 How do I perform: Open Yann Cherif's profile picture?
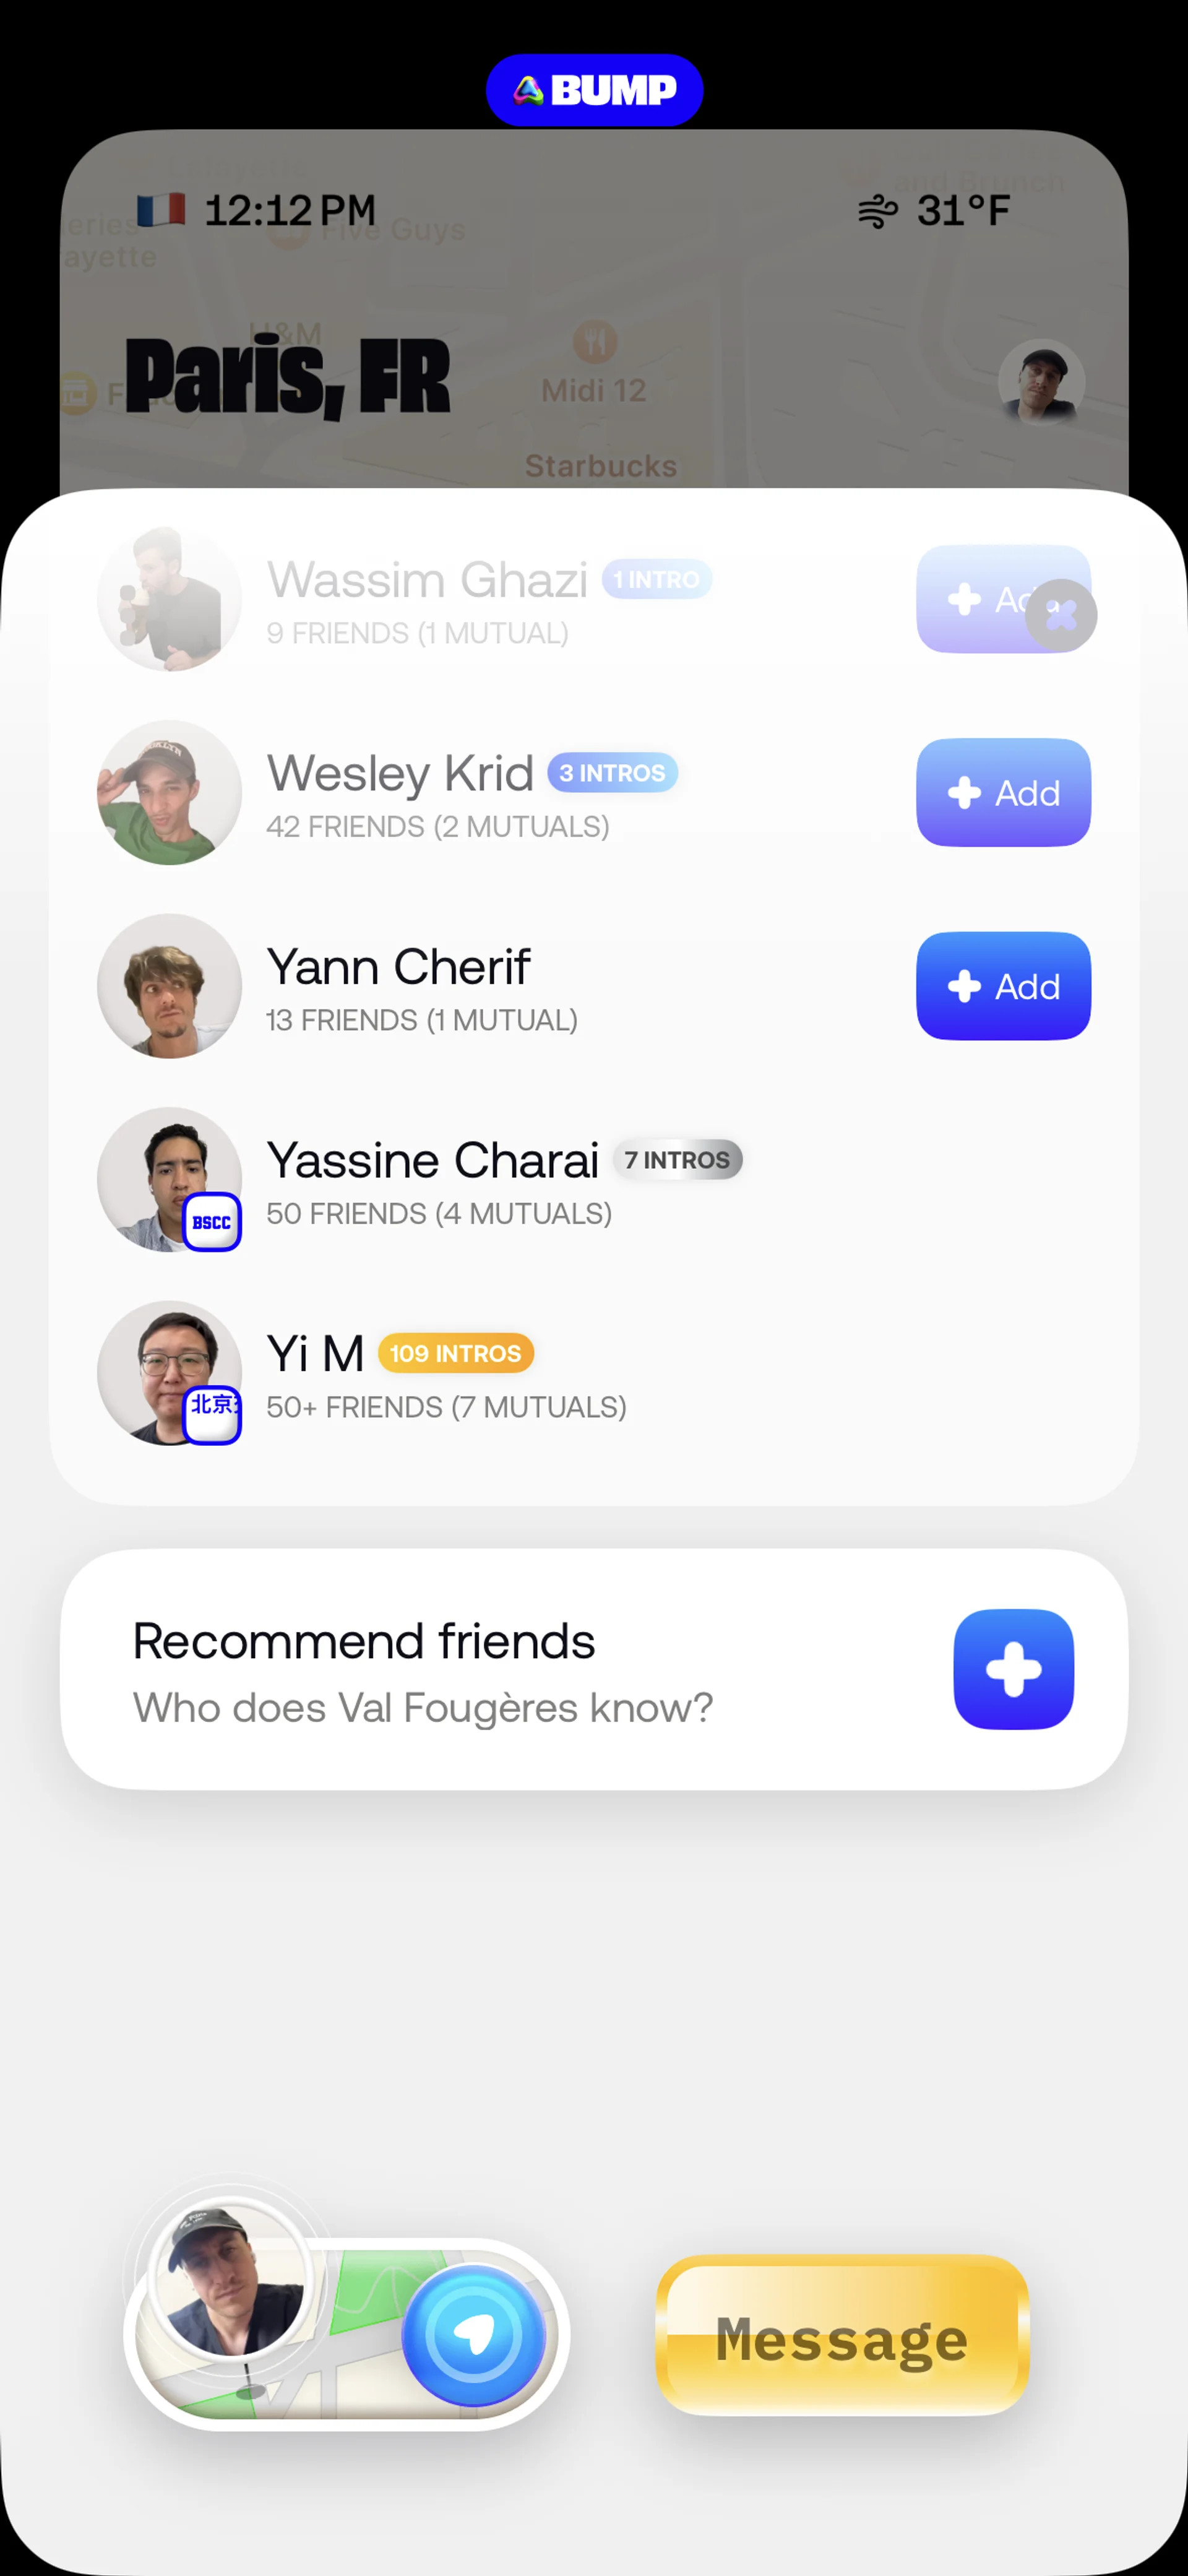click(x=169, y=986)
